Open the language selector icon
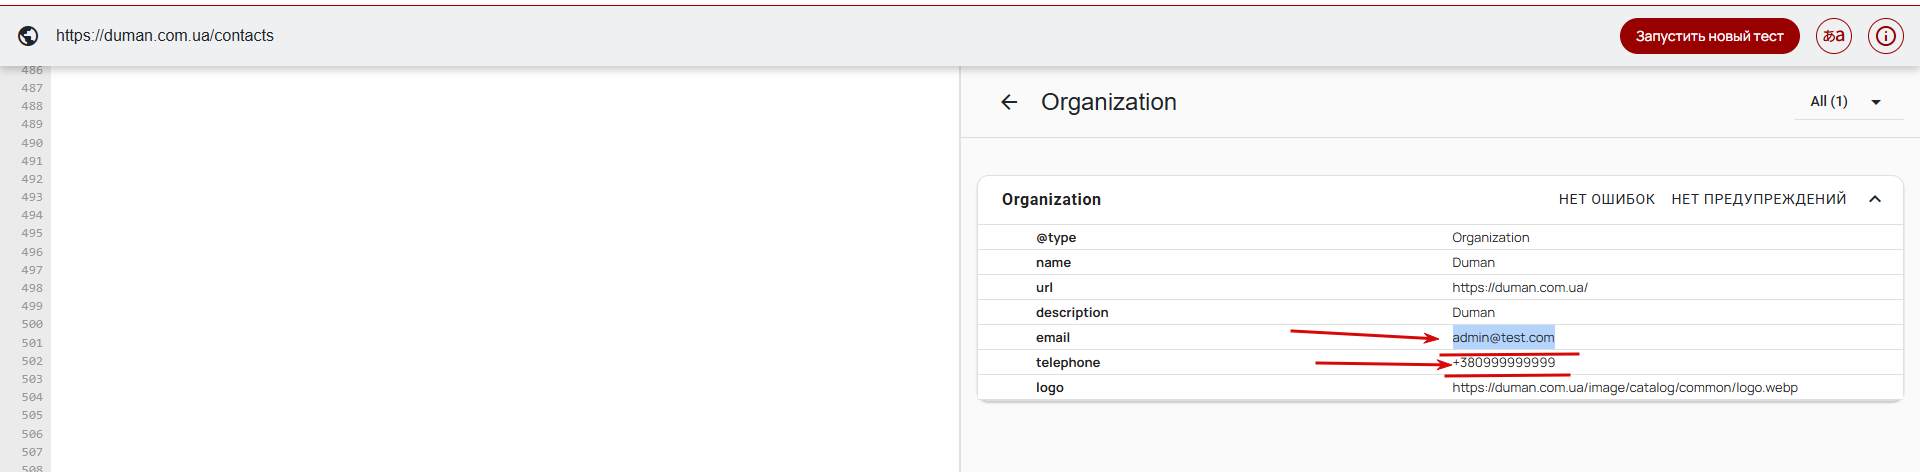This screenshot has width=1920, height=472. click(x=1834, y=36)
